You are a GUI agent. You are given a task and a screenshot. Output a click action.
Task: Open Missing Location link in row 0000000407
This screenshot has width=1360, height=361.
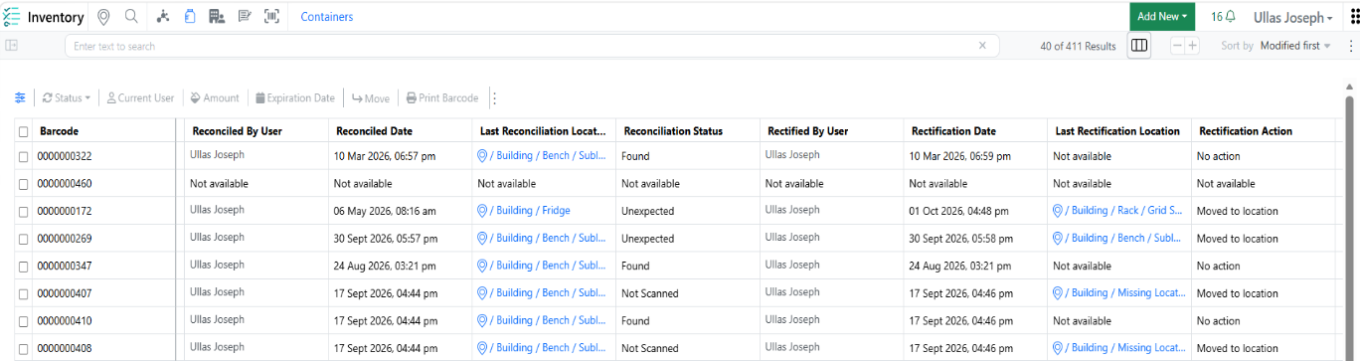(1119, 293)
